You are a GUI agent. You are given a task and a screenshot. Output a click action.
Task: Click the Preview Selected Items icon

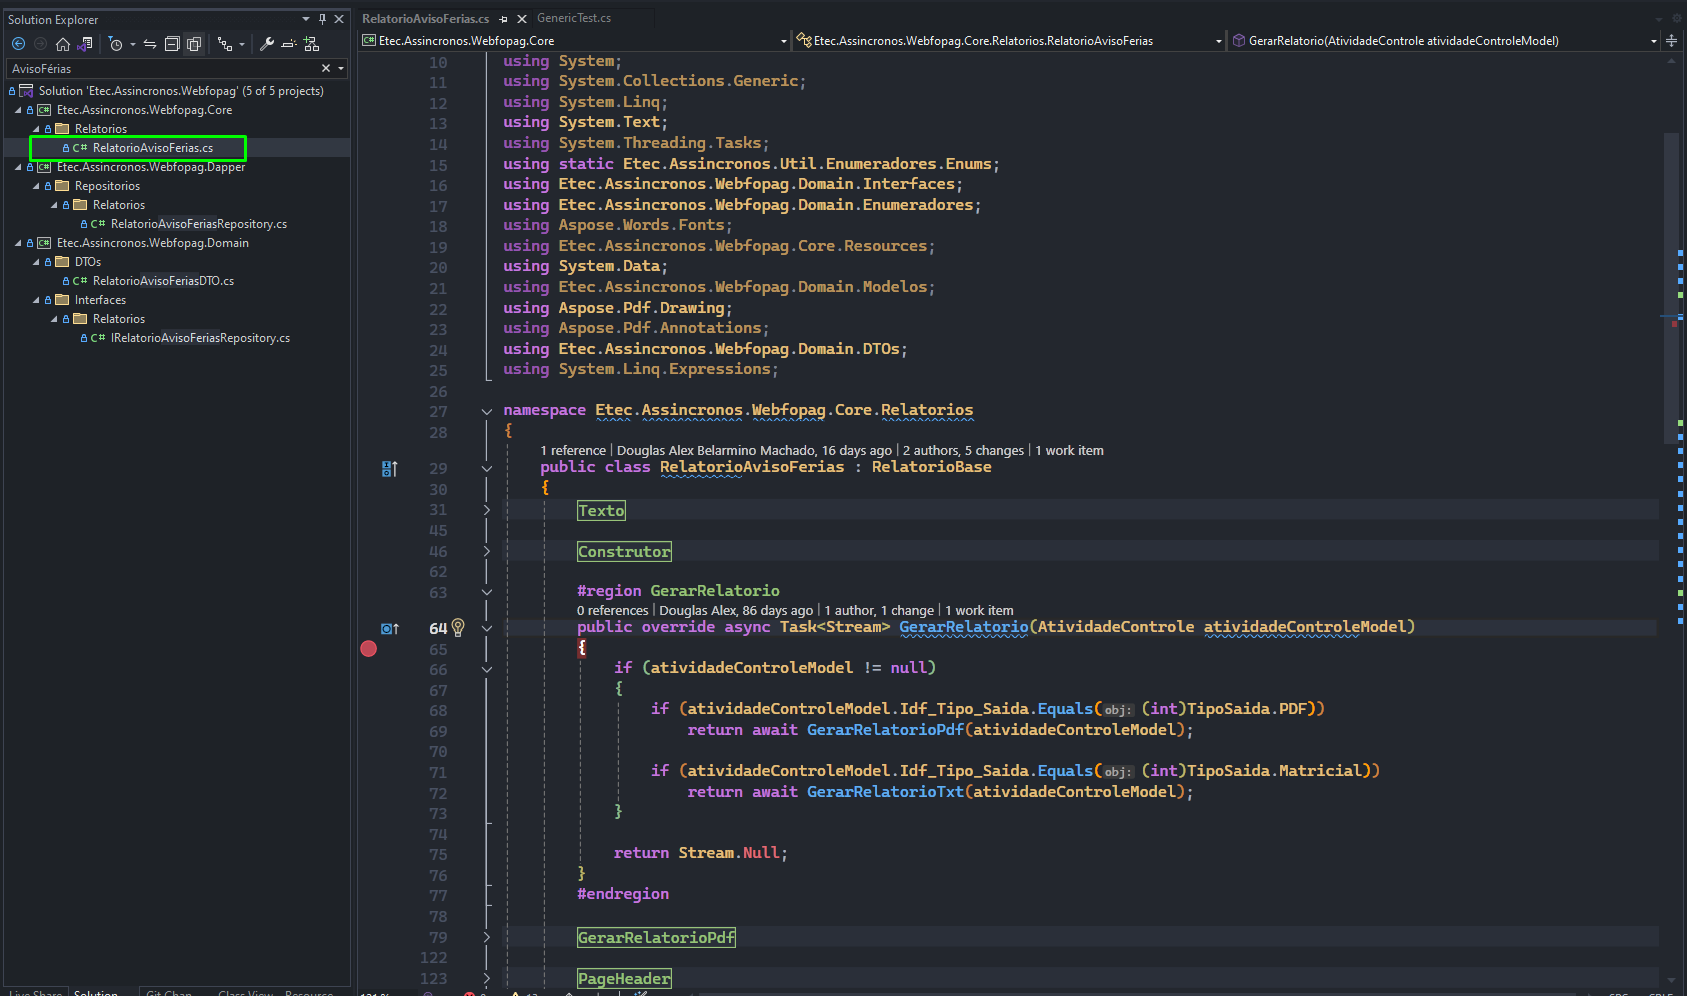click(x=289, y=44)
